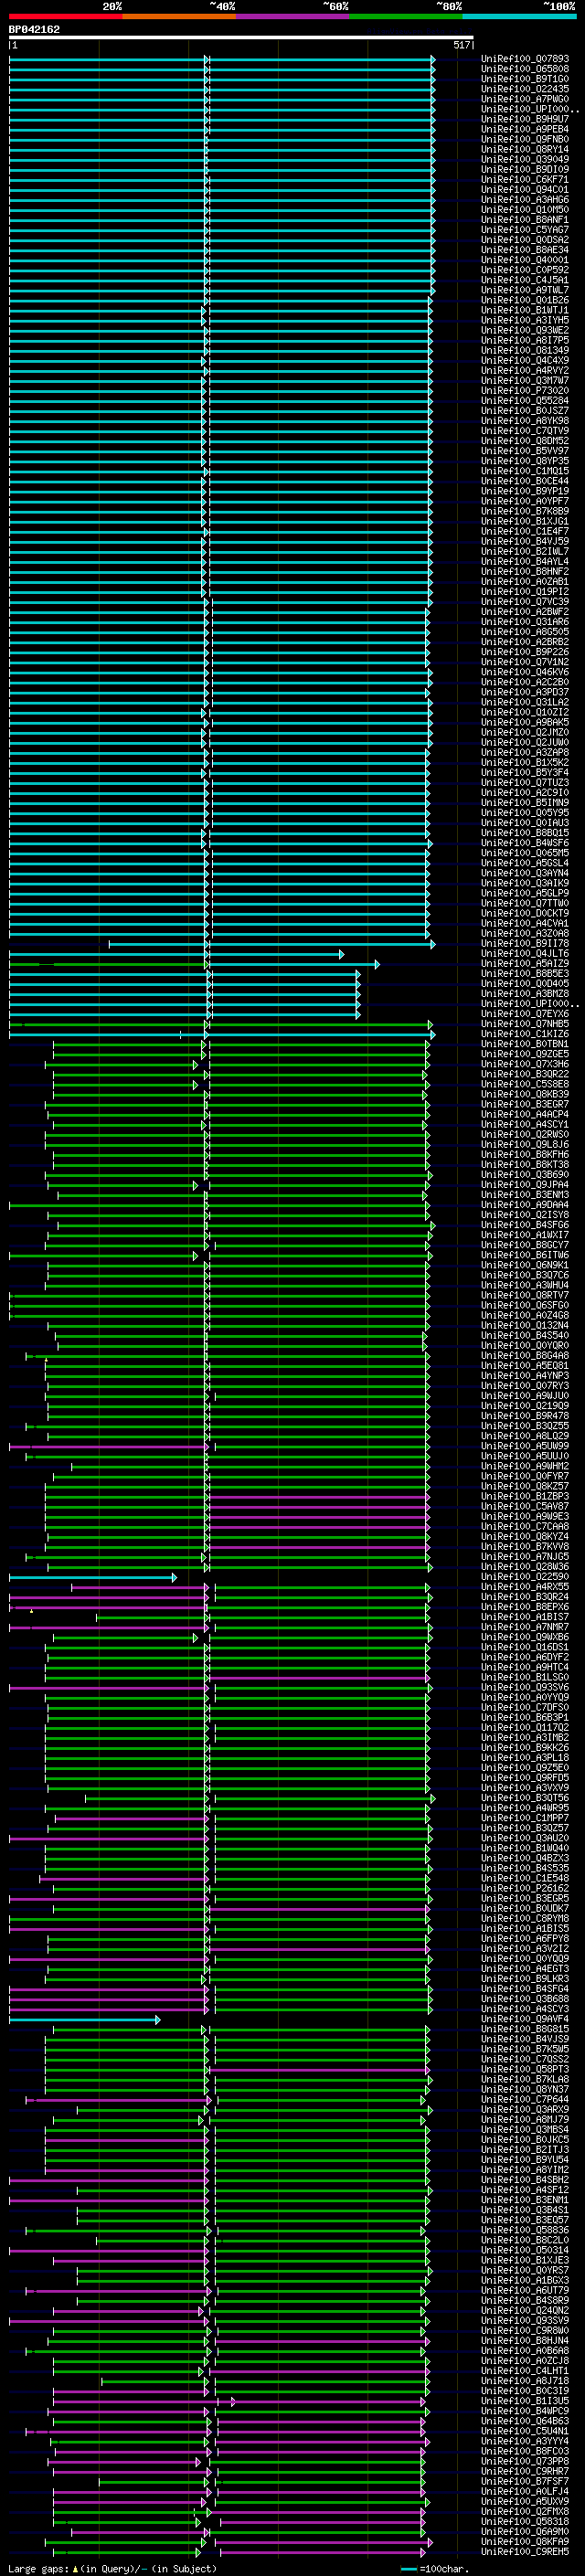
Task: Open hit UniRef100_B9T1G0
Action: point(525,79)
